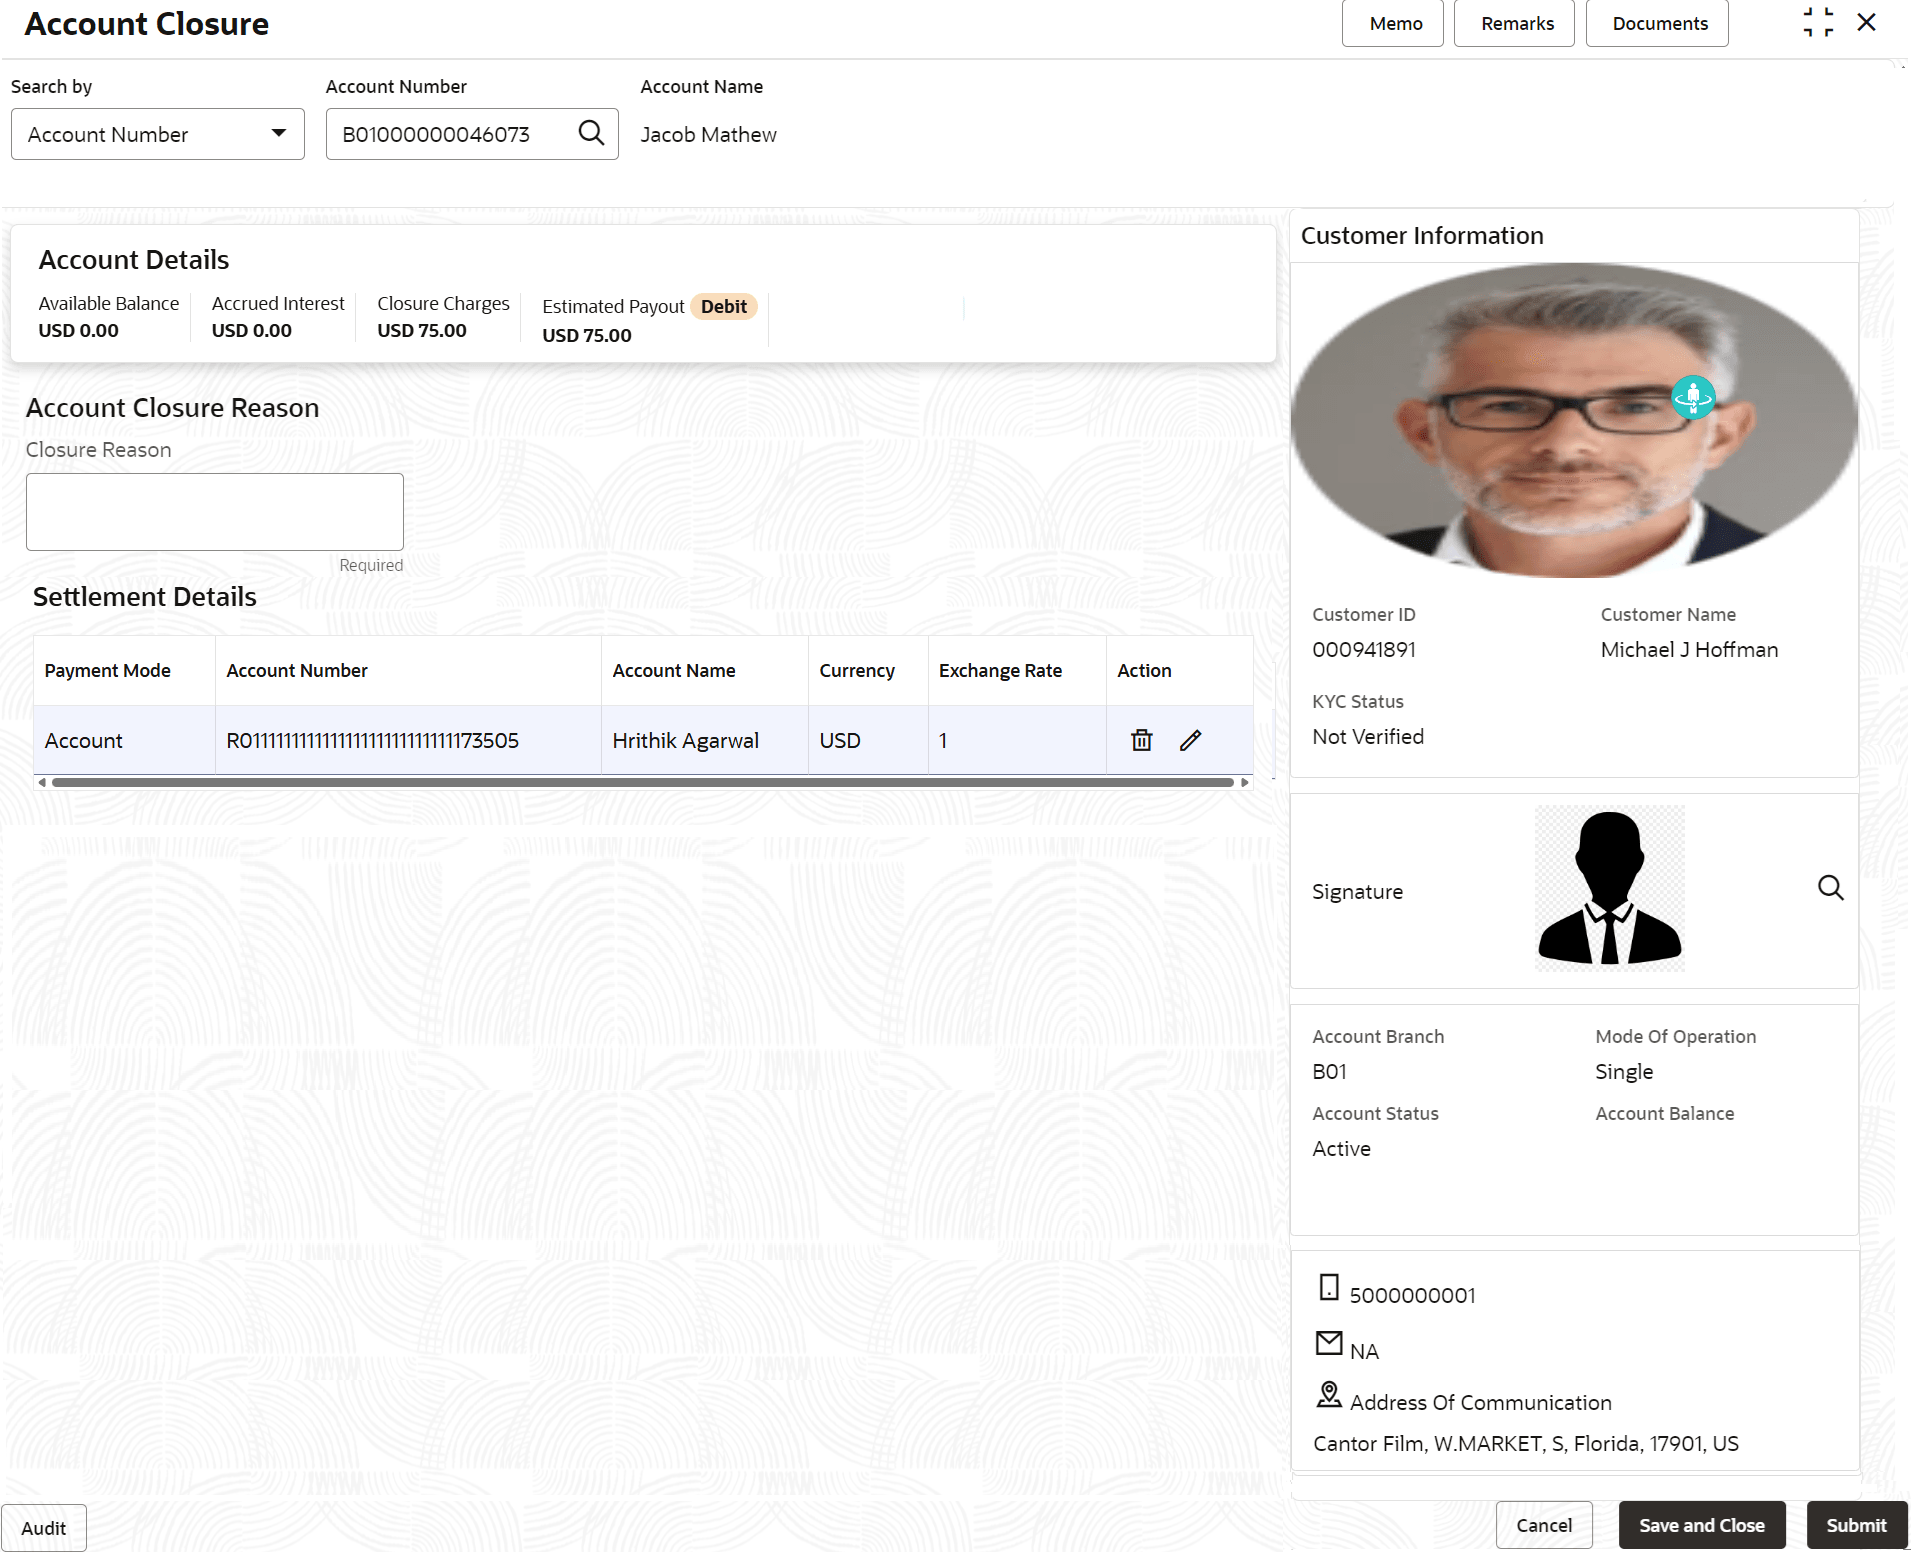This screenshot has width=1911, height=1552.
Task: Open the Documents panel
Action: 1657,23
